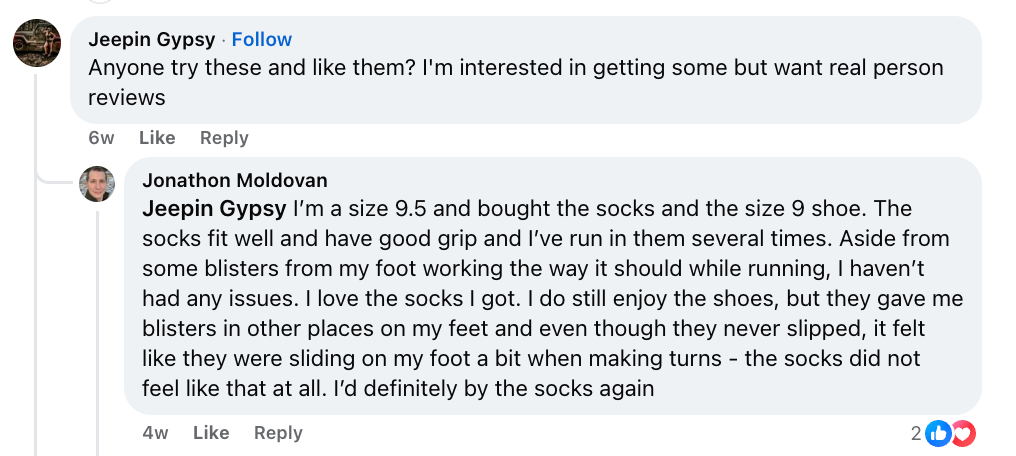Reply to Jeepin Gypsy's comment
This screenshot has width=1016, height=456.
(224, 138)
